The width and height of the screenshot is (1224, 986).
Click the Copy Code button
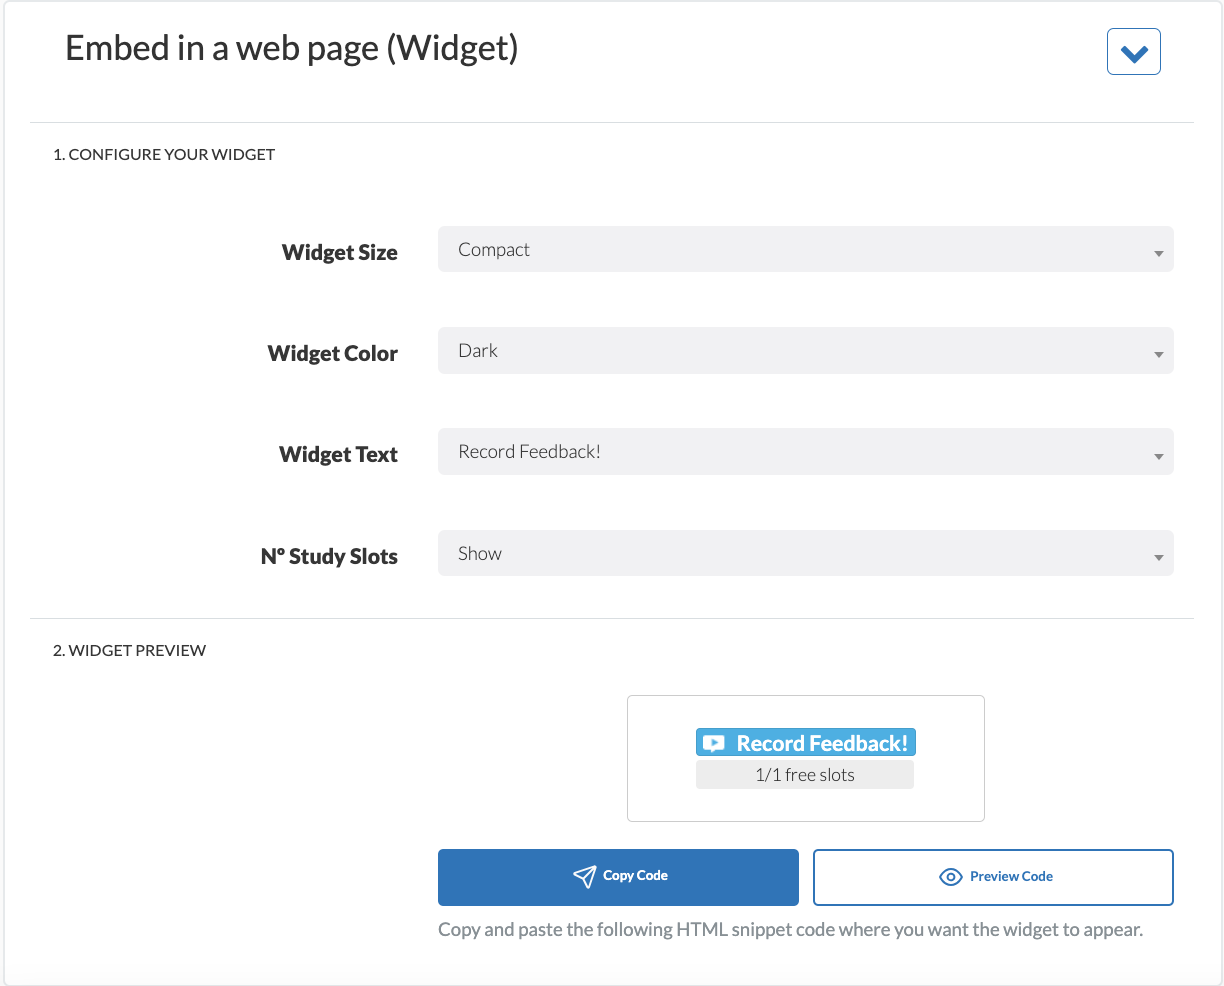point(618,877)
